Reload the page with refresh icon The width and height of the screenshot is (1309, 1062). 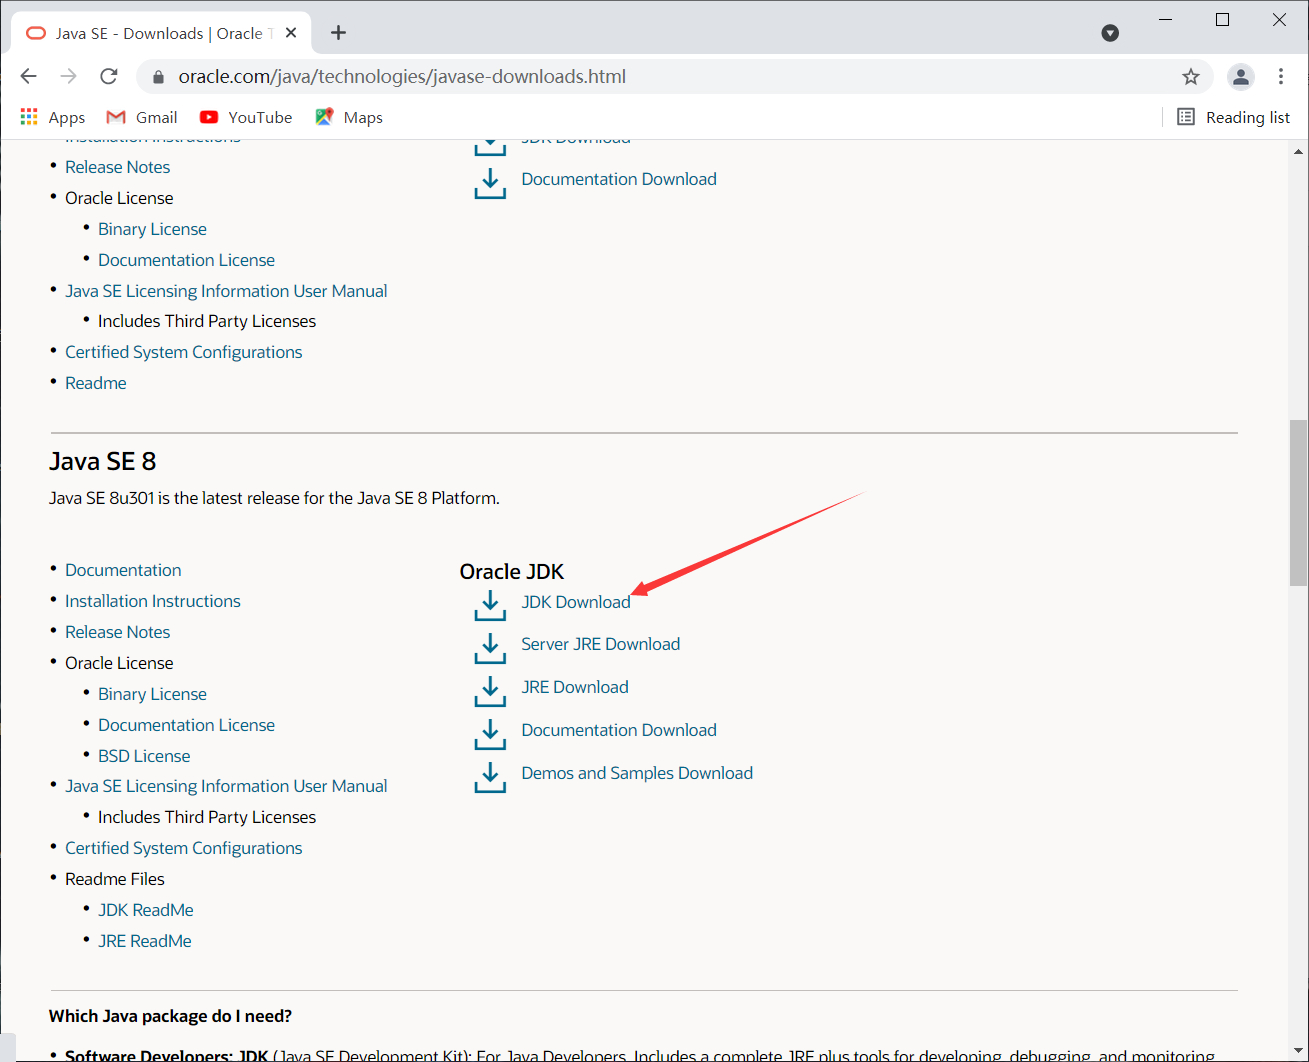[109, 77]
